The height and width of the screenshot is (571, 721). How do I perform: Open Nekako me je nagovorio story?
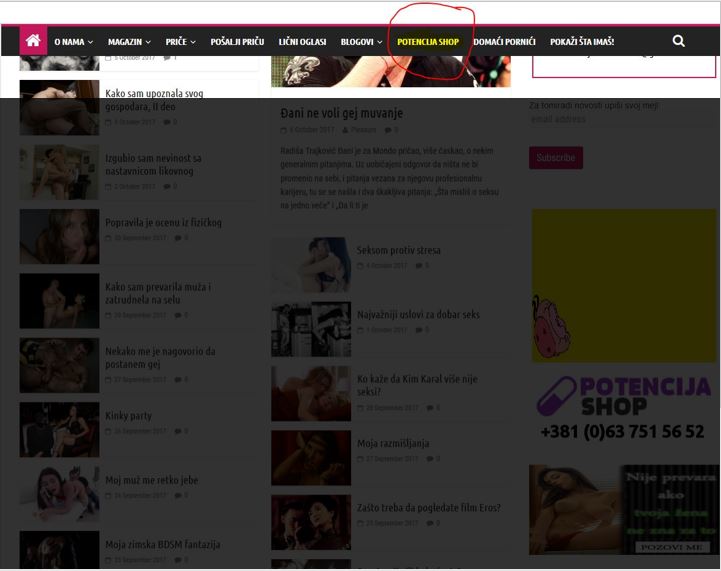[160, 358]
